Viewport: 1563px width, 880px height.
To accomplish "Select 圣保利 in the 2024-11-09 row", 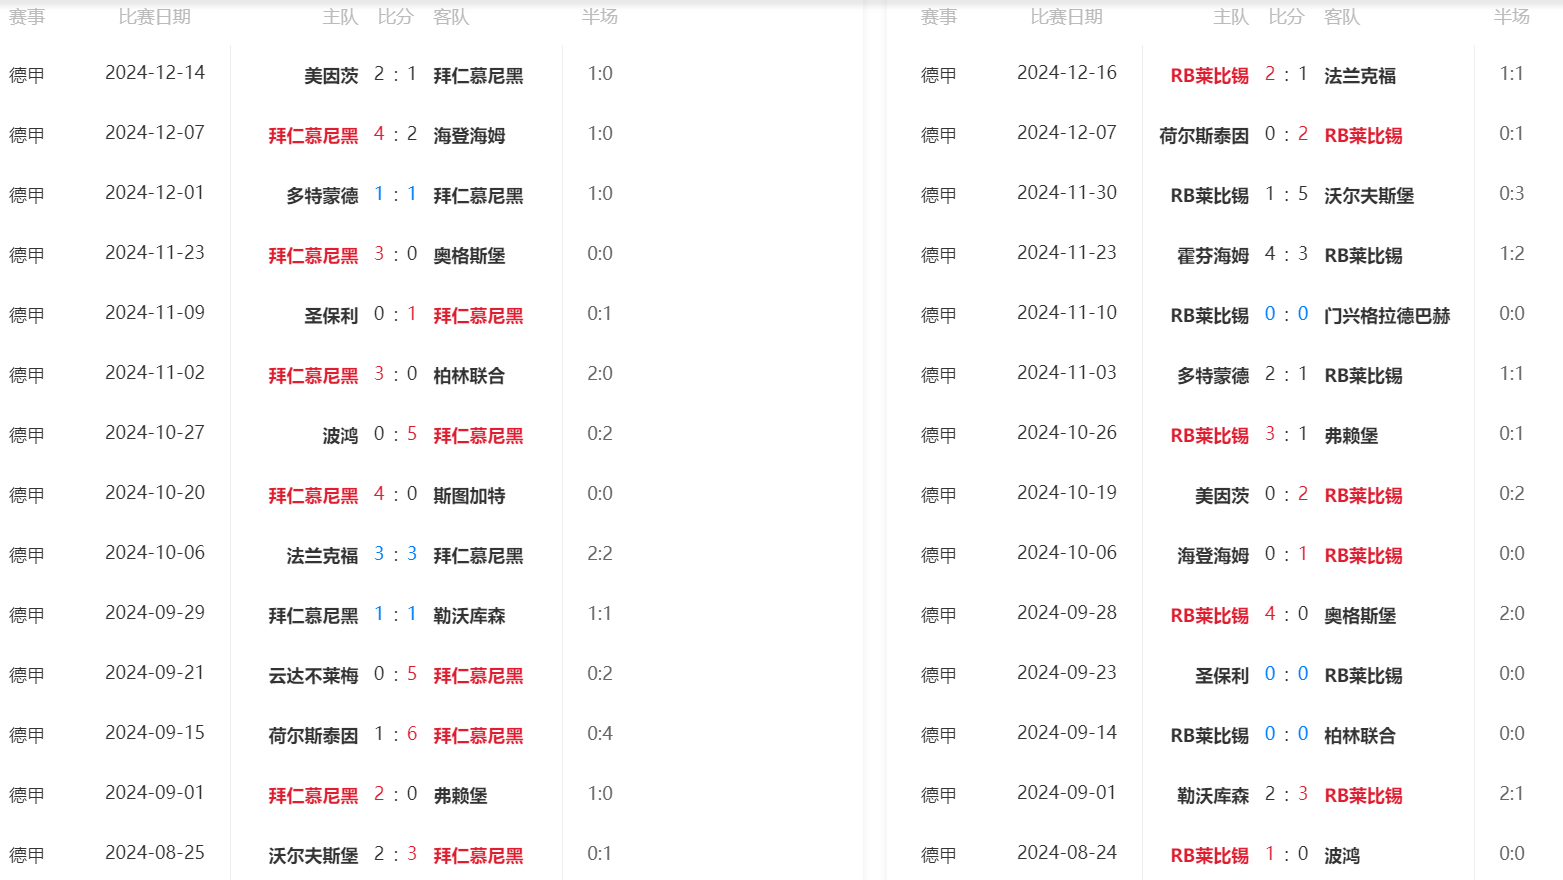I will click(331, 316).
